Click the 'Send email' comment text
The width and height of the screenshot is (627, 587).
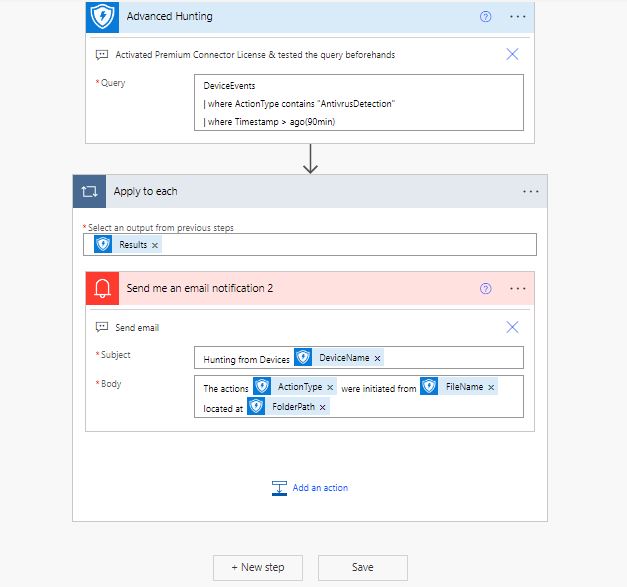tap(137, 328)
